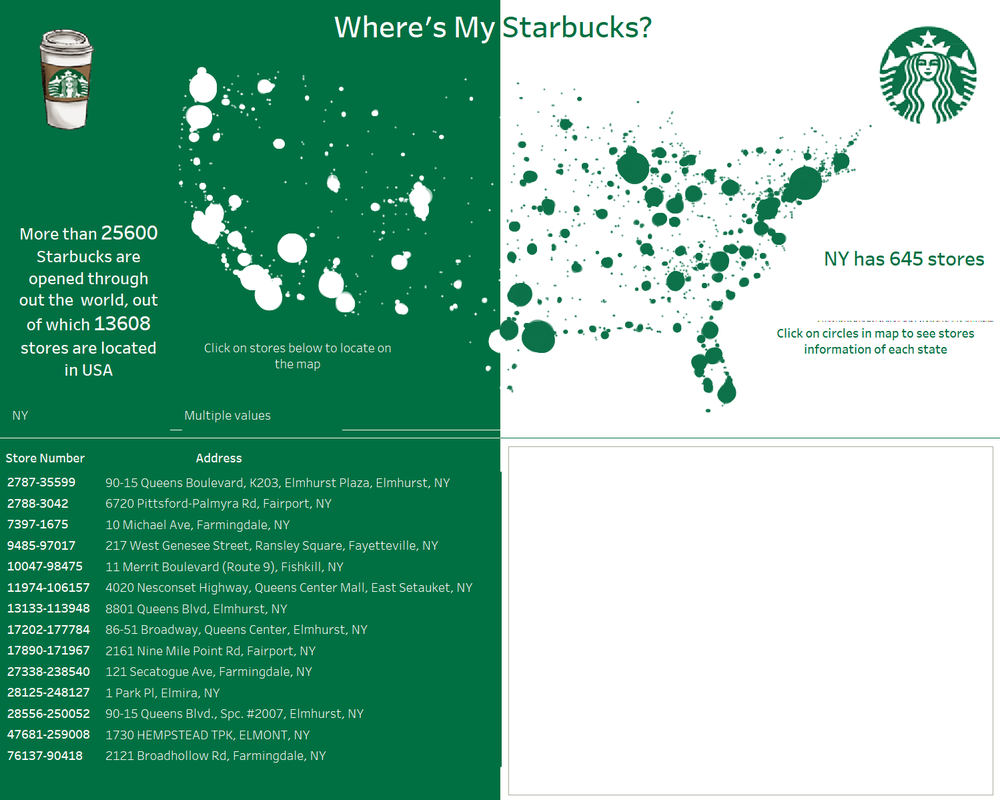Select the 8801 Queens Blvd store row

[x=196, y=608]
